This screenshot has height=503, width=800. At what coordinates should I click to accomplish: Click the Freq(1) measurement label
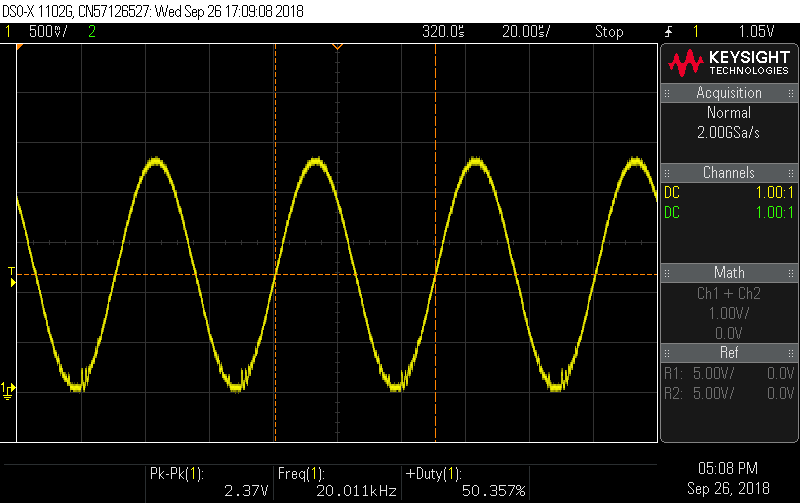pyautogui.click(x=301, y=474)
